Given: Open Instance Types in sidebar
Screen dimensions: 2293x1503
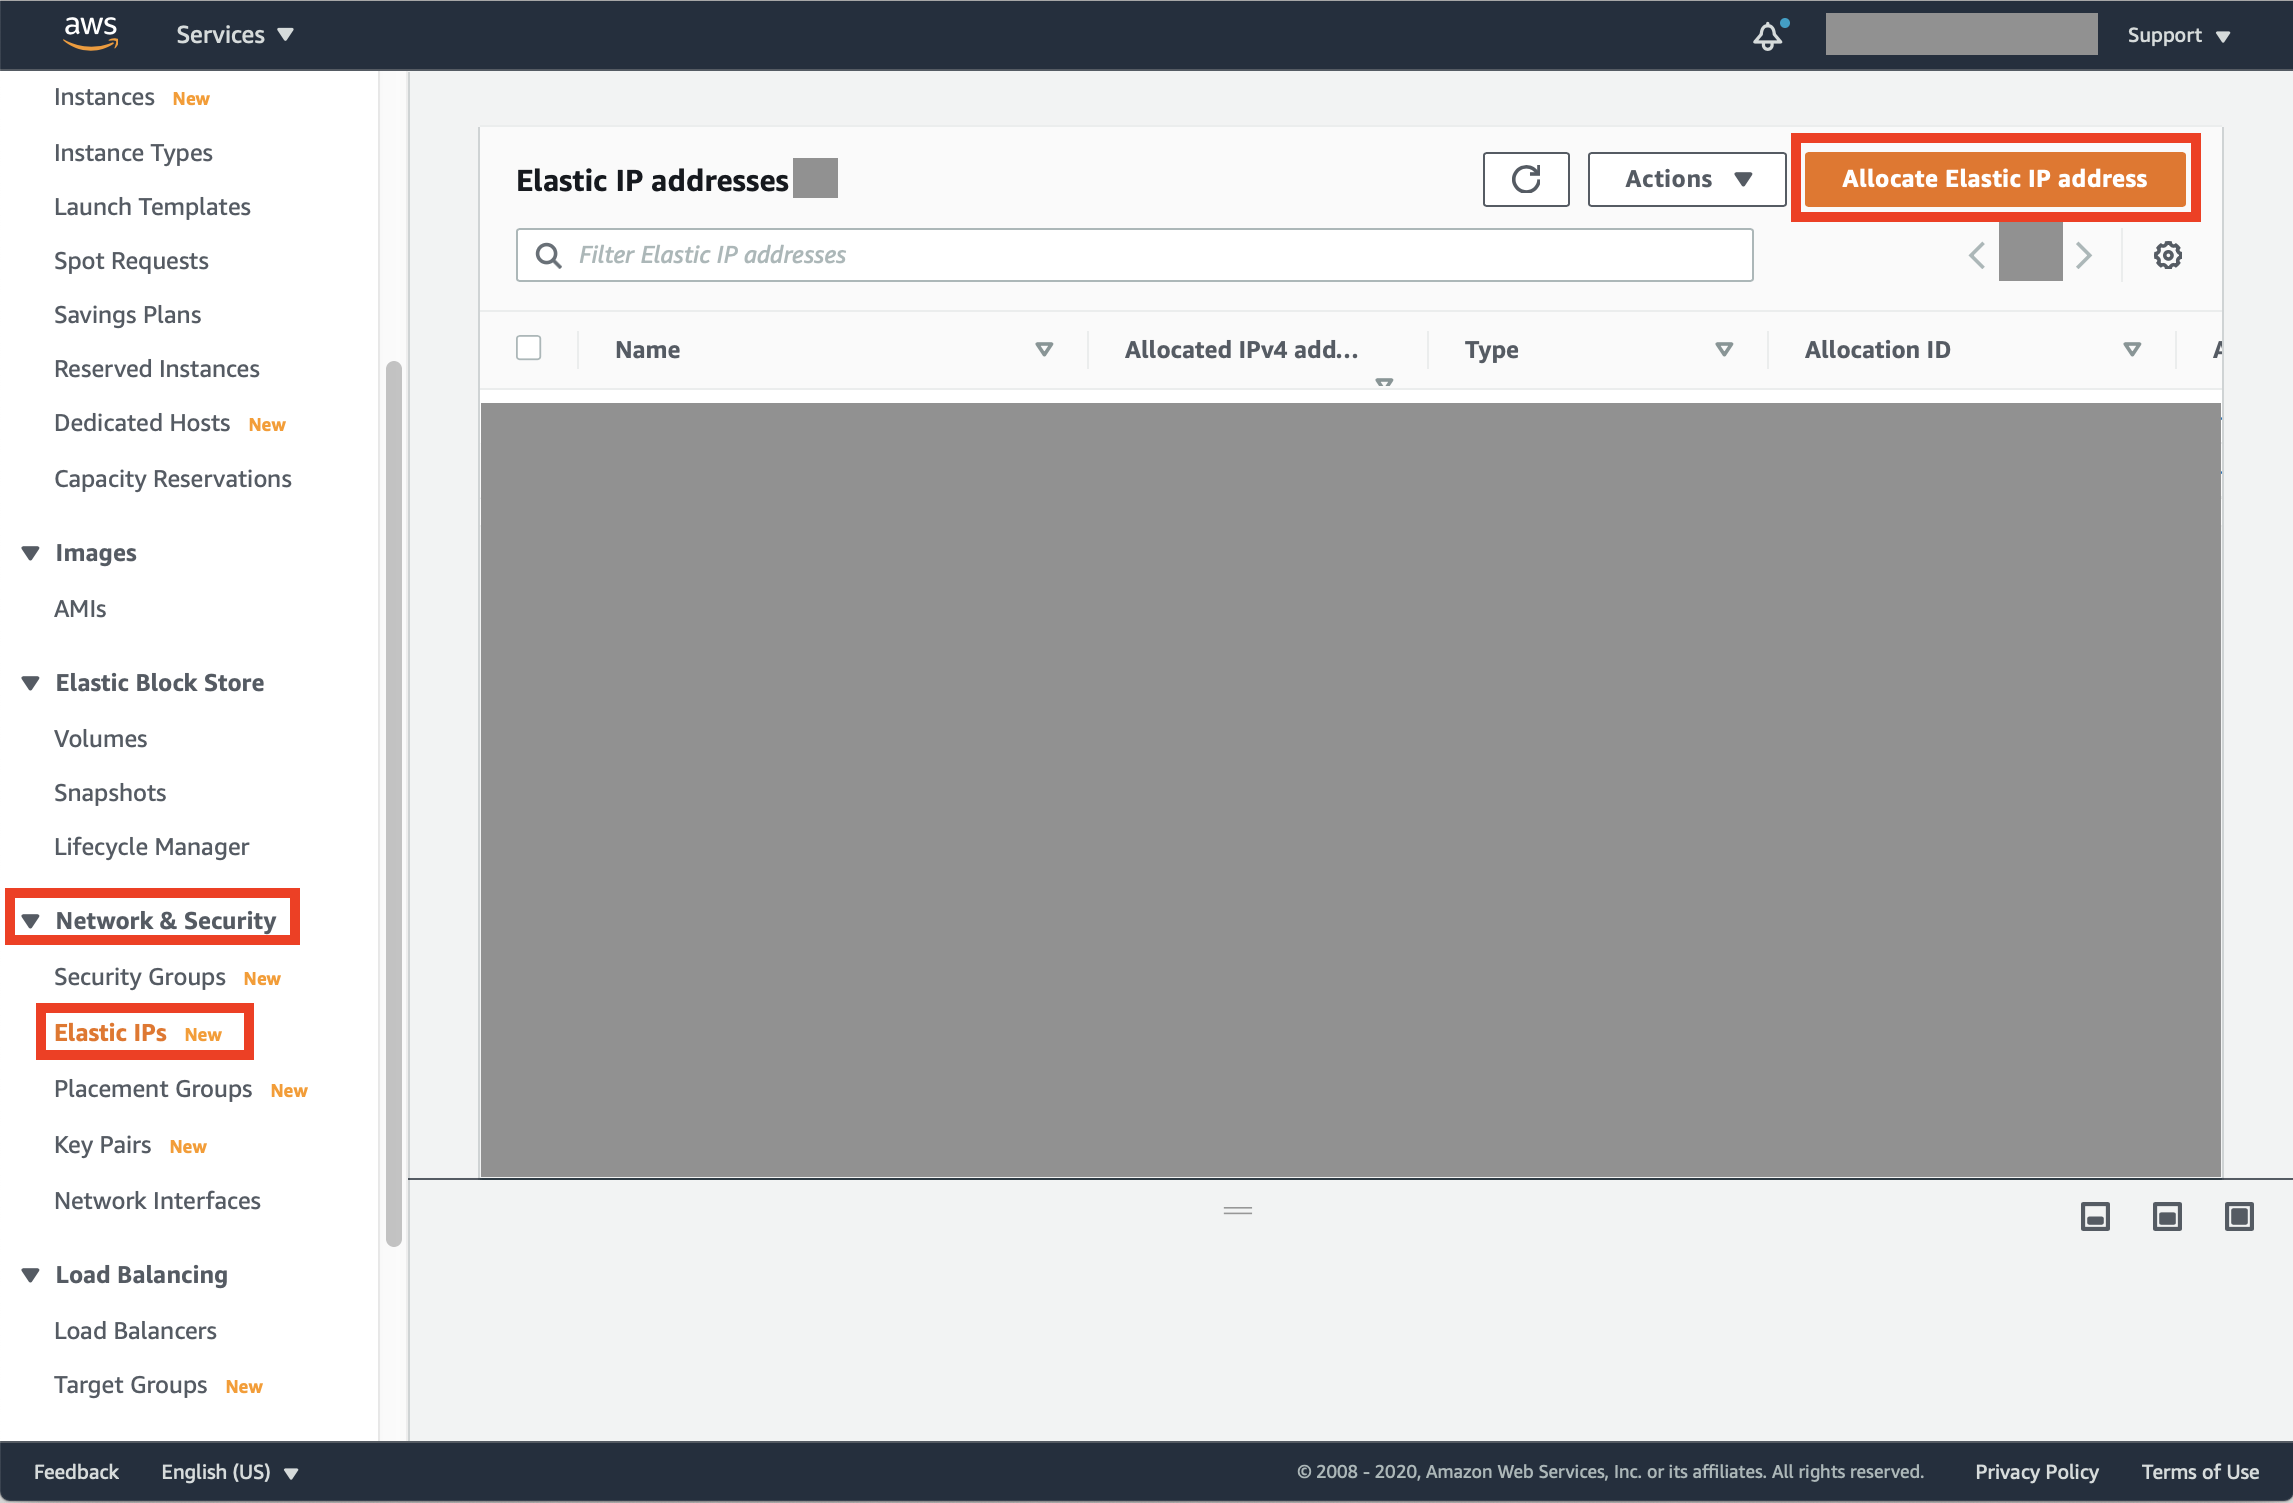Looking at the screenshot, I should pos(133,153).
